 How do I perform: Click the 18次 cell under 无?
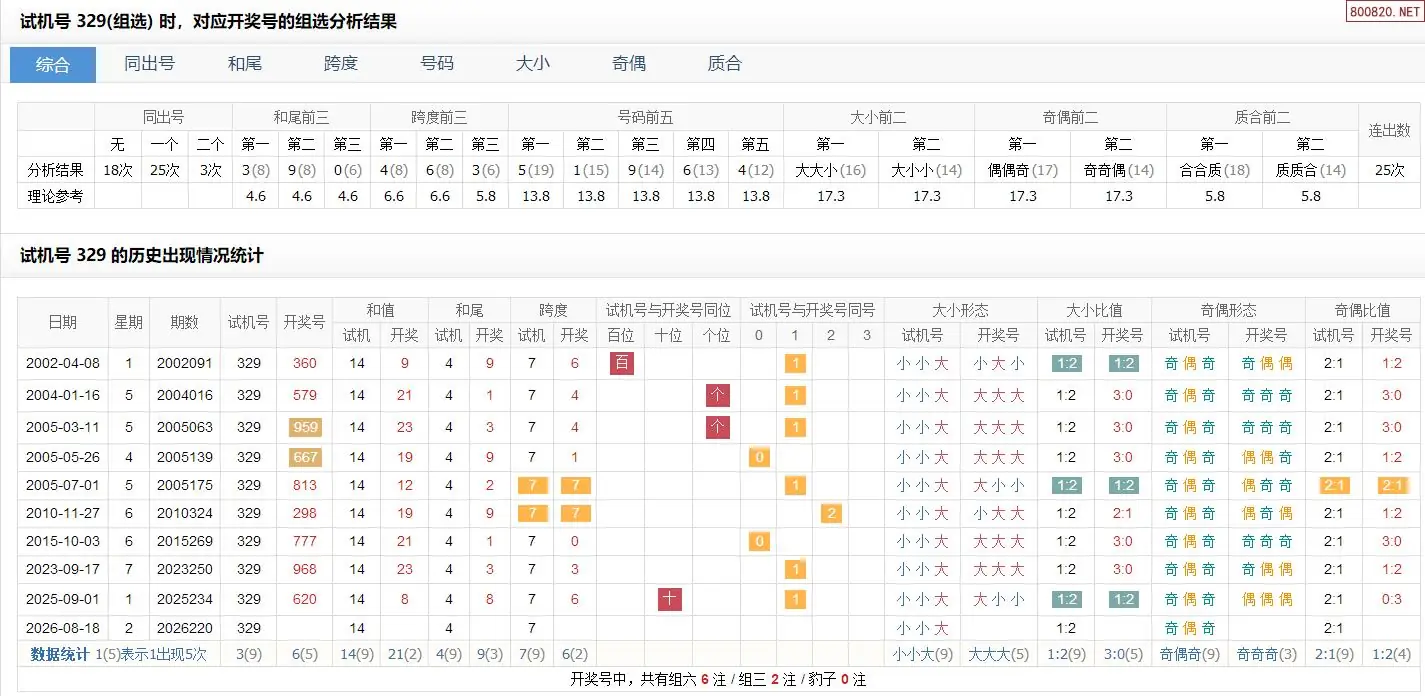(x=118, y=170)
